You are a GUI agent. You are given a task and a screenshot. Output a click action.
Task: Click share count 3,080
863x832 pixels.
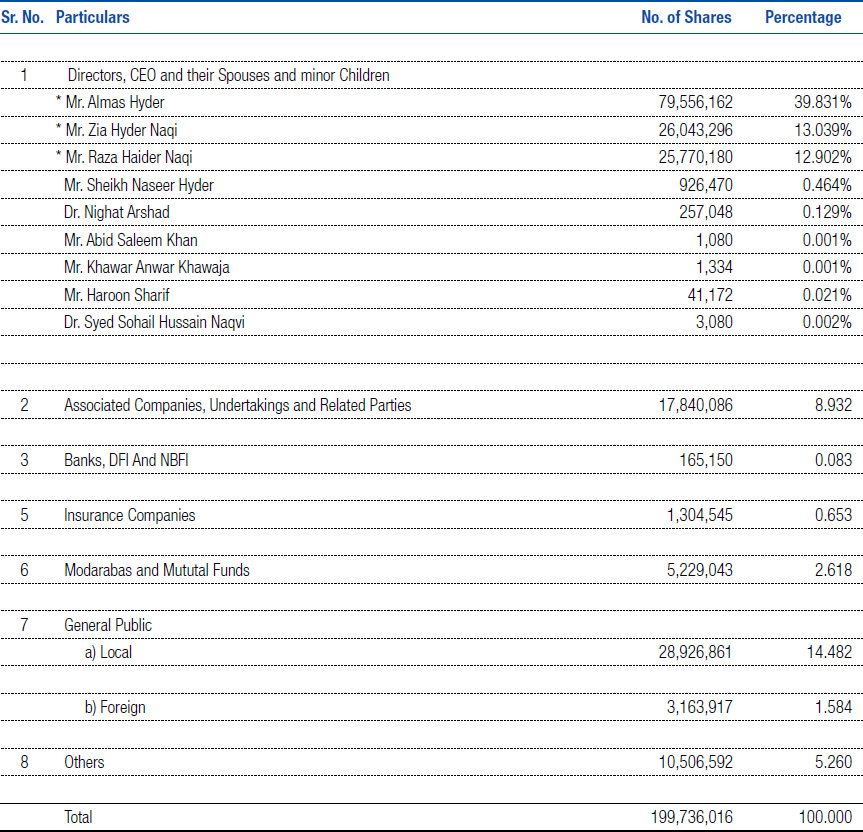coord(714,322)
